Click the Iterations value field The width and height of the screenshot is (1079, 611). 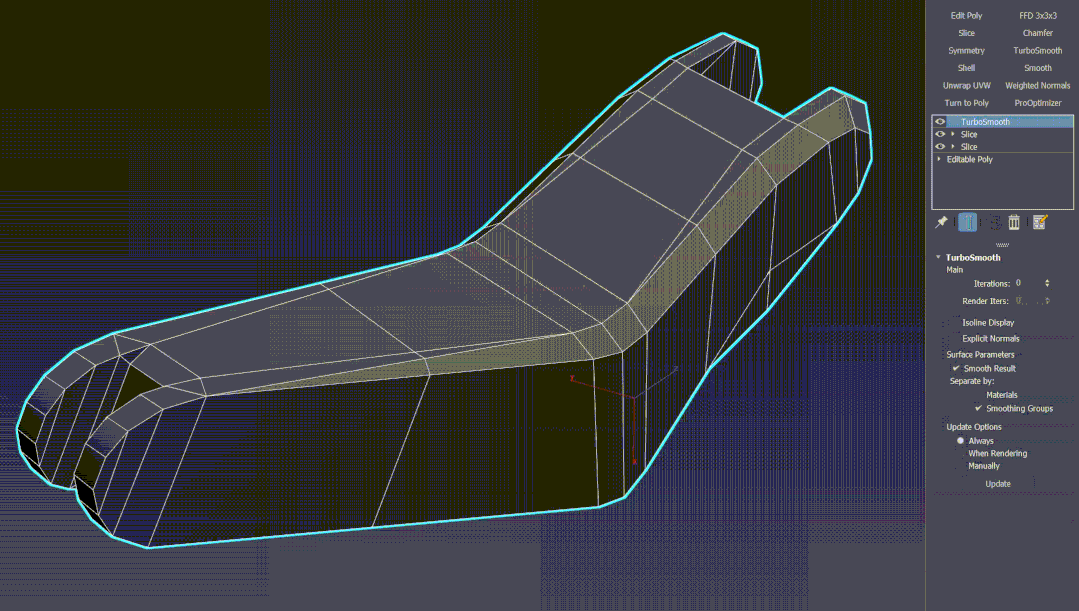click(x=1025, y=284)
